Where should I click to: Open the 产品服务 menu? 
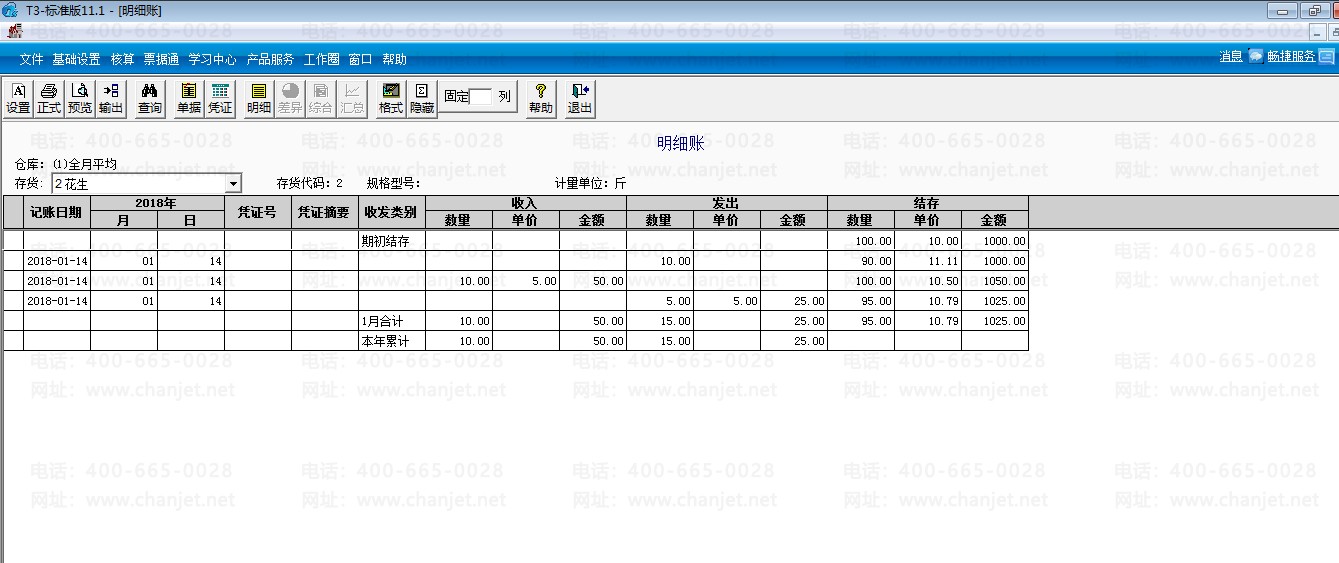(x=270, y=60)
